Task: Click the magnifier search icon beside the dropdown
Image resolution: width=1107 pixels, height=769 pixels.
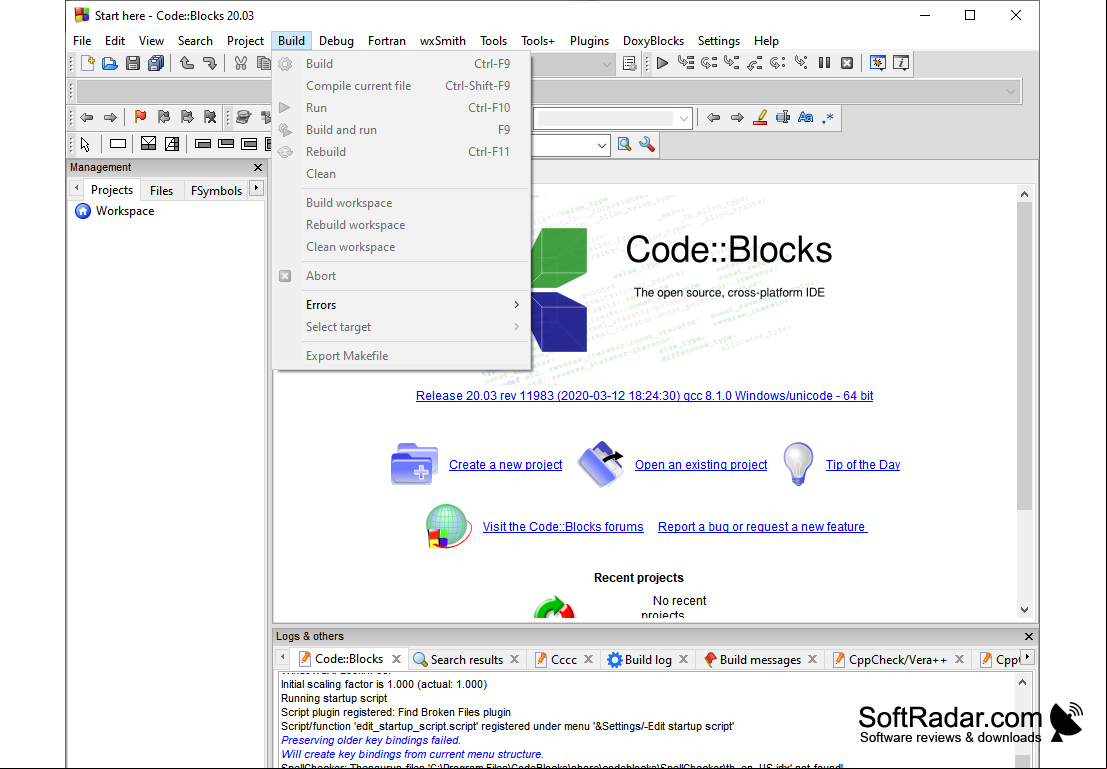Action: [624, 145]
